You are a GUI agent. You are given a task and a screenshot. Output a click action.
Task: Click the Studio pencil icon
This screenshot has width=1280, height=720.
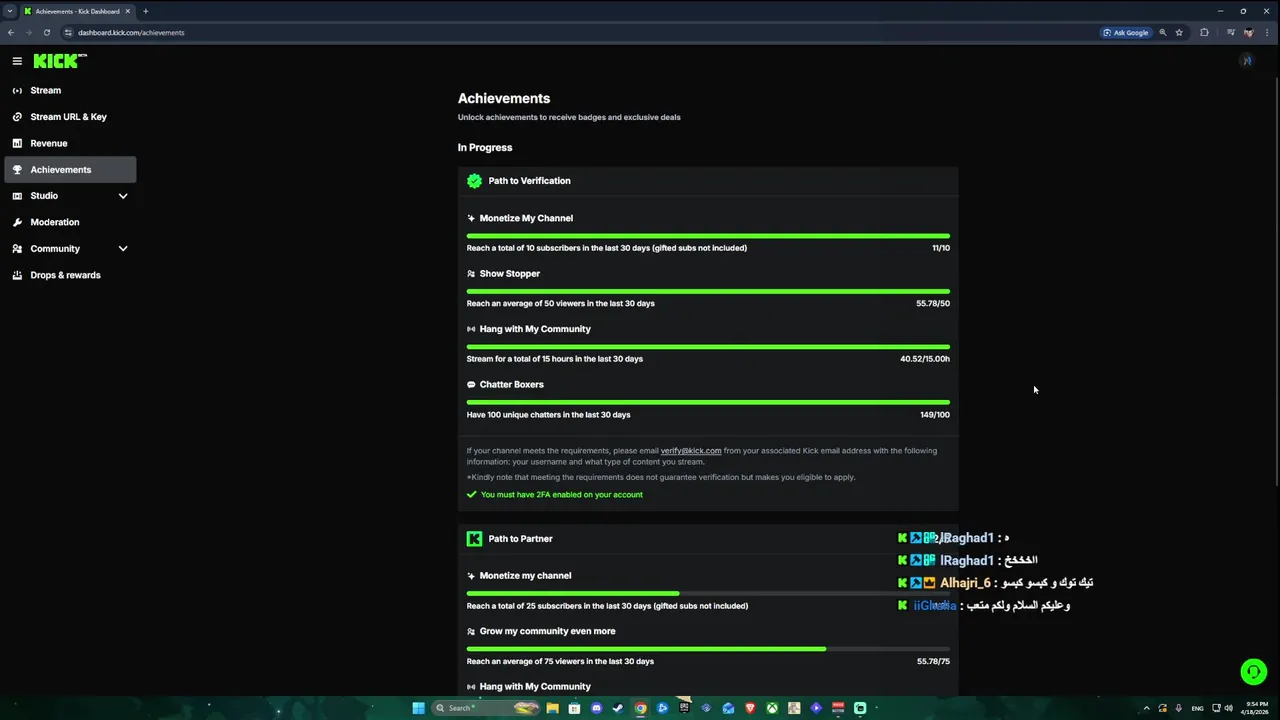(x=17, y=196)
